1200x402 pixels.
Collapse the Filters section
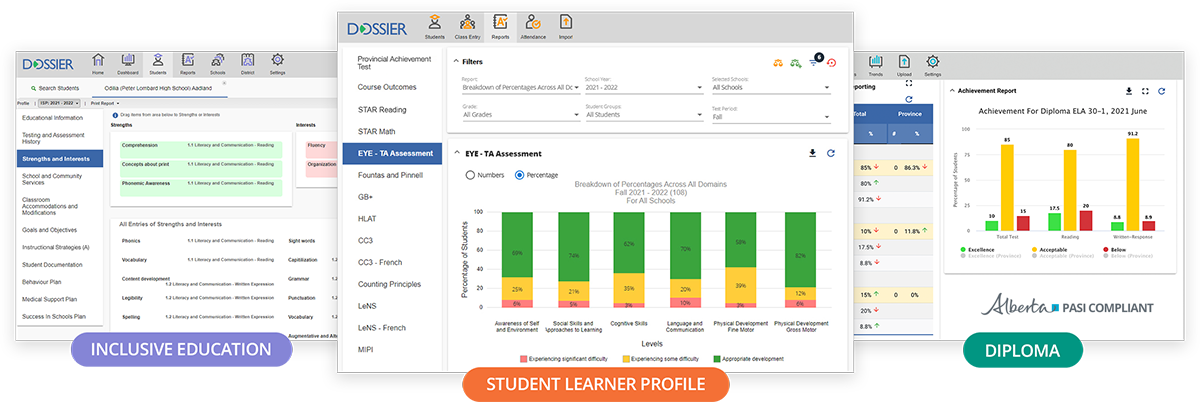click(x=456, y=61)
